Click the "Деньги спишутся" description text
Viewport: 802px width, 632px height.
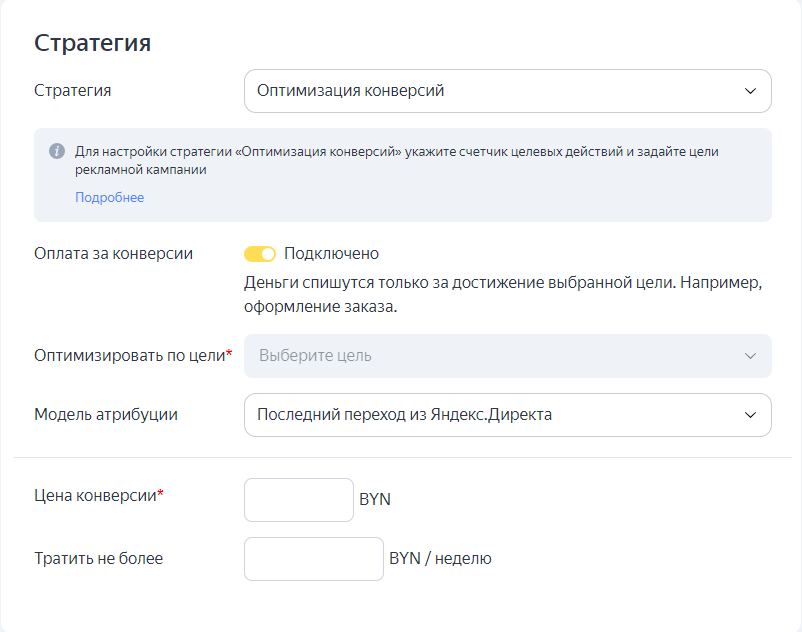(503, 283)
